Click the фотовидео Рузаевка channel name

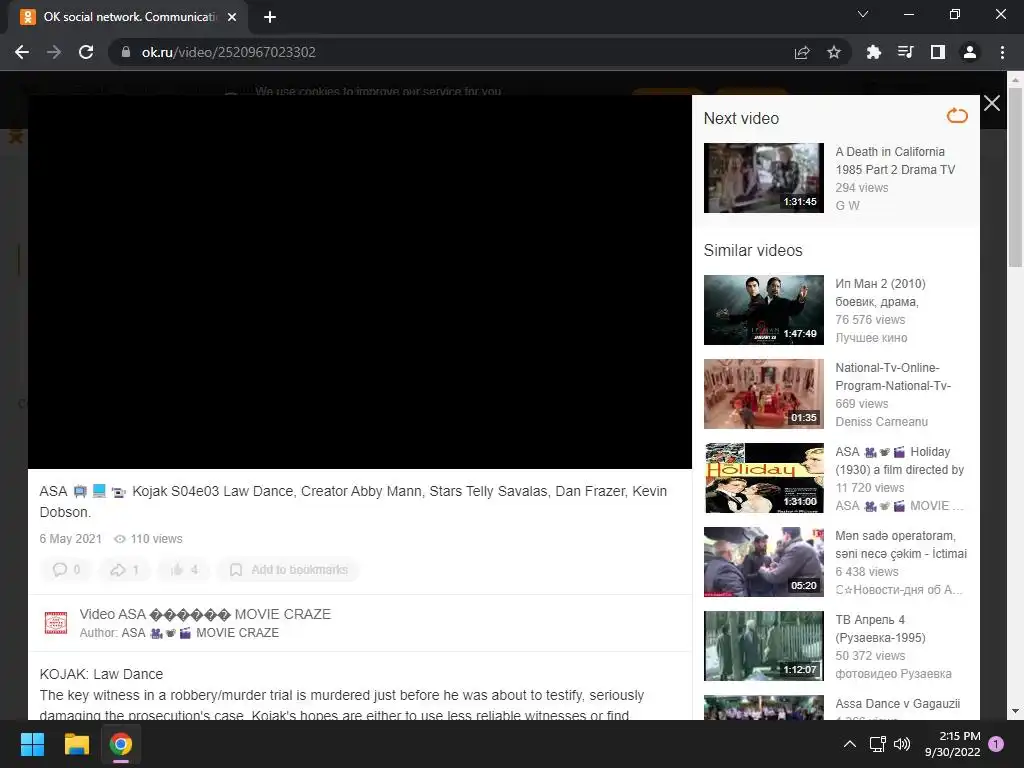coord(893,674)
